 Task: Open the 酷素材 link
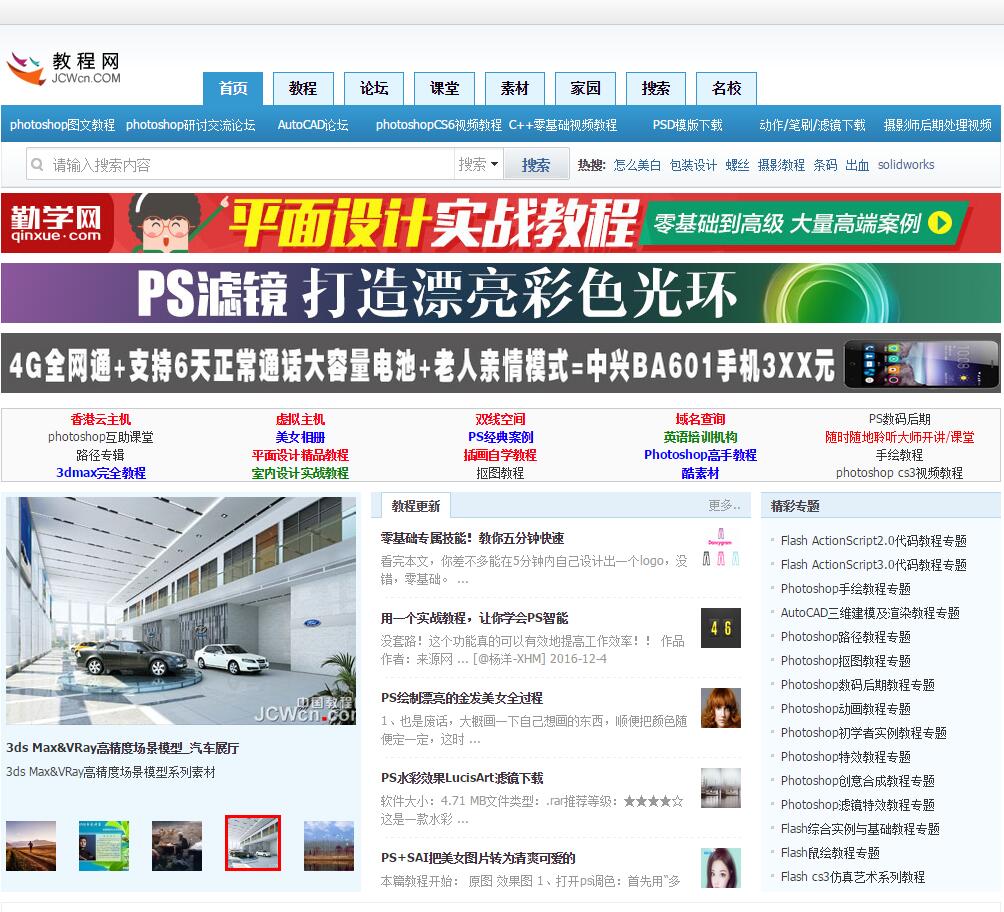pos(700,473)
